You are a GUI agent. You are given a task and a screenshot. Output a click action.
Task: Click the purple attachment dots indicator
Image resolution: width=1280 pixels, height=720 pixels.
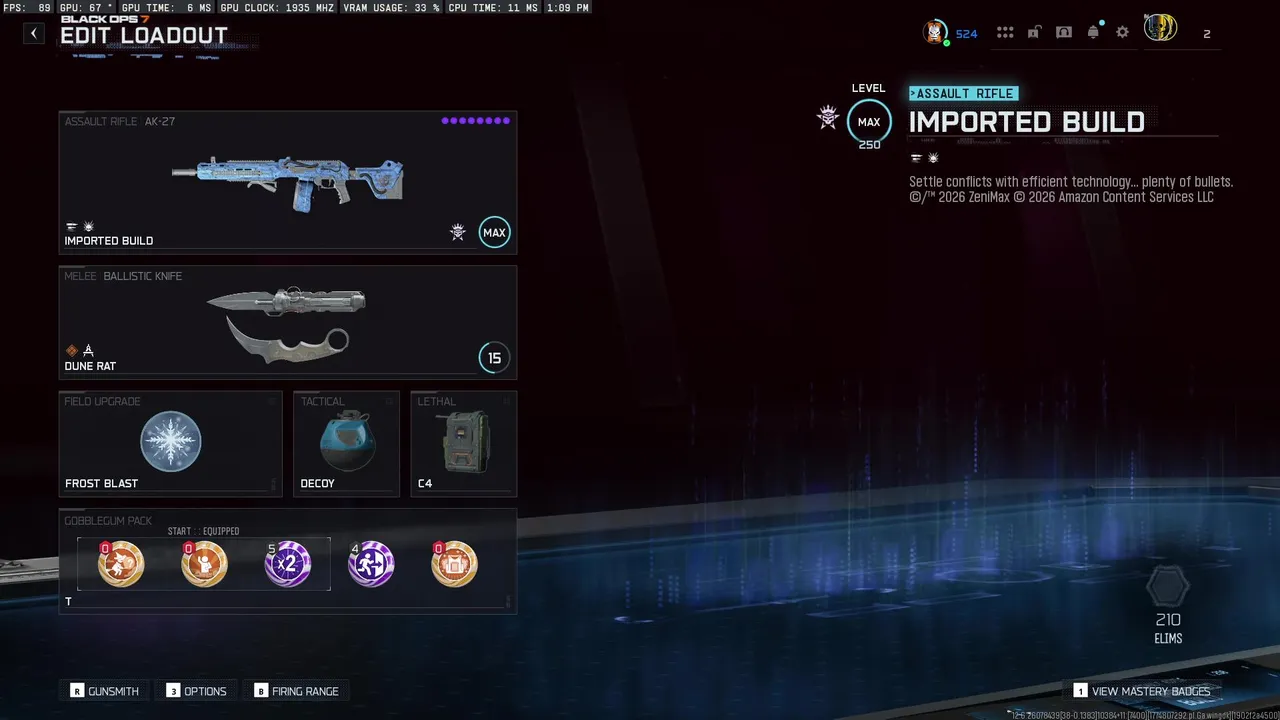pos(476,121)
